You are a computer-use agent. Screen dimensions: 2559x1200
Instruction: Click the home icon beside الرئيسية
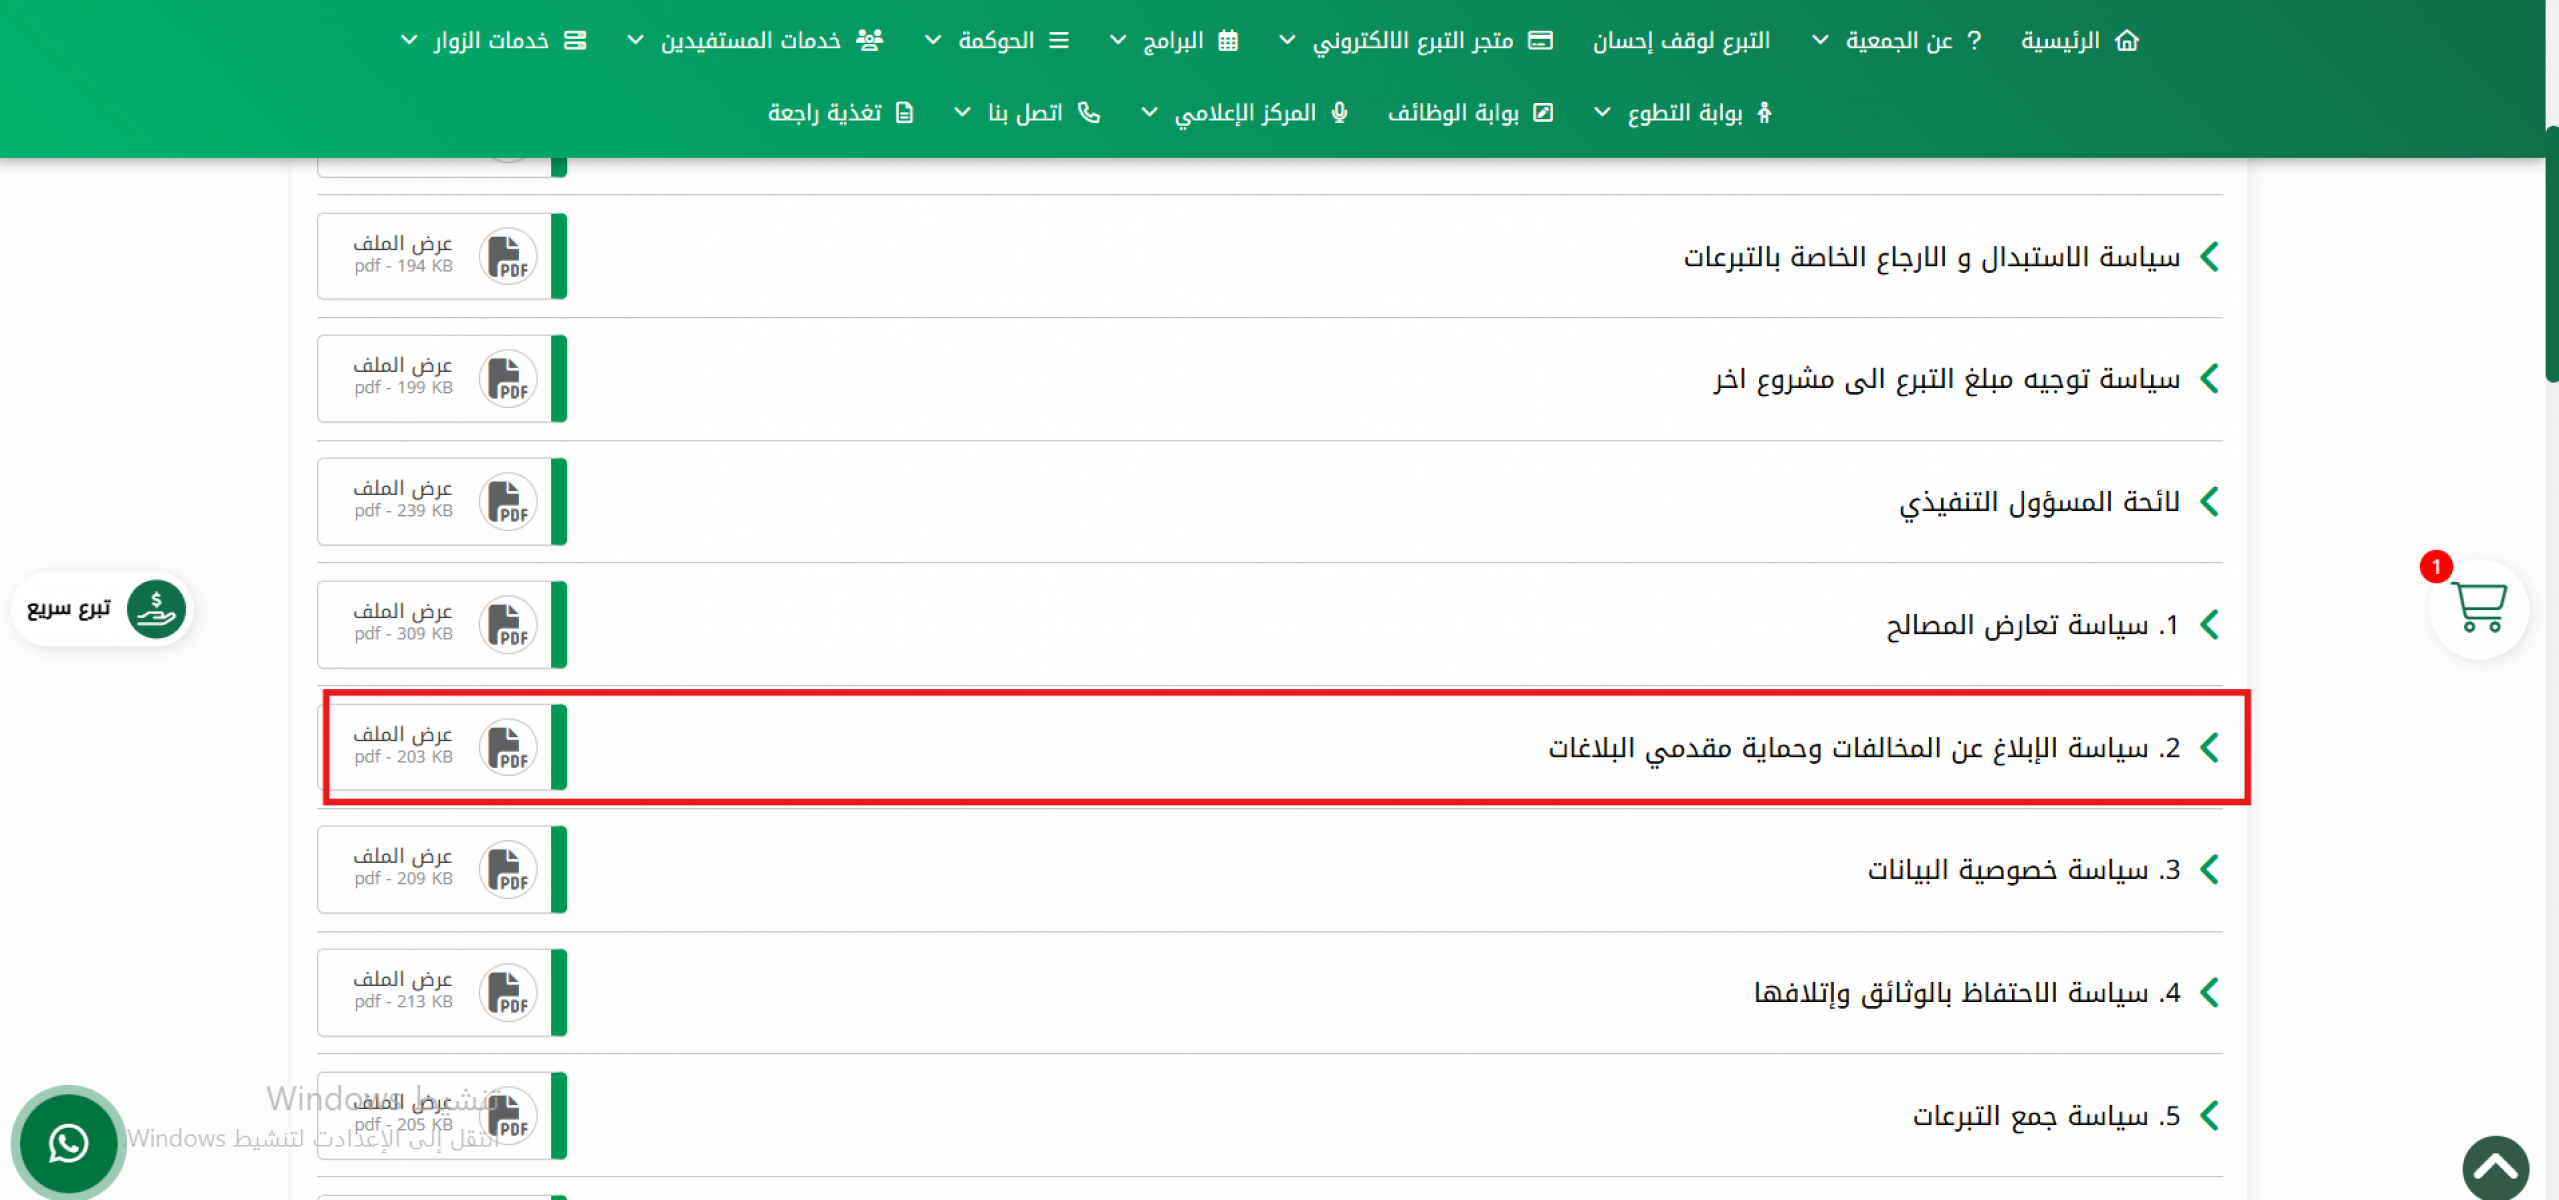2127,41
